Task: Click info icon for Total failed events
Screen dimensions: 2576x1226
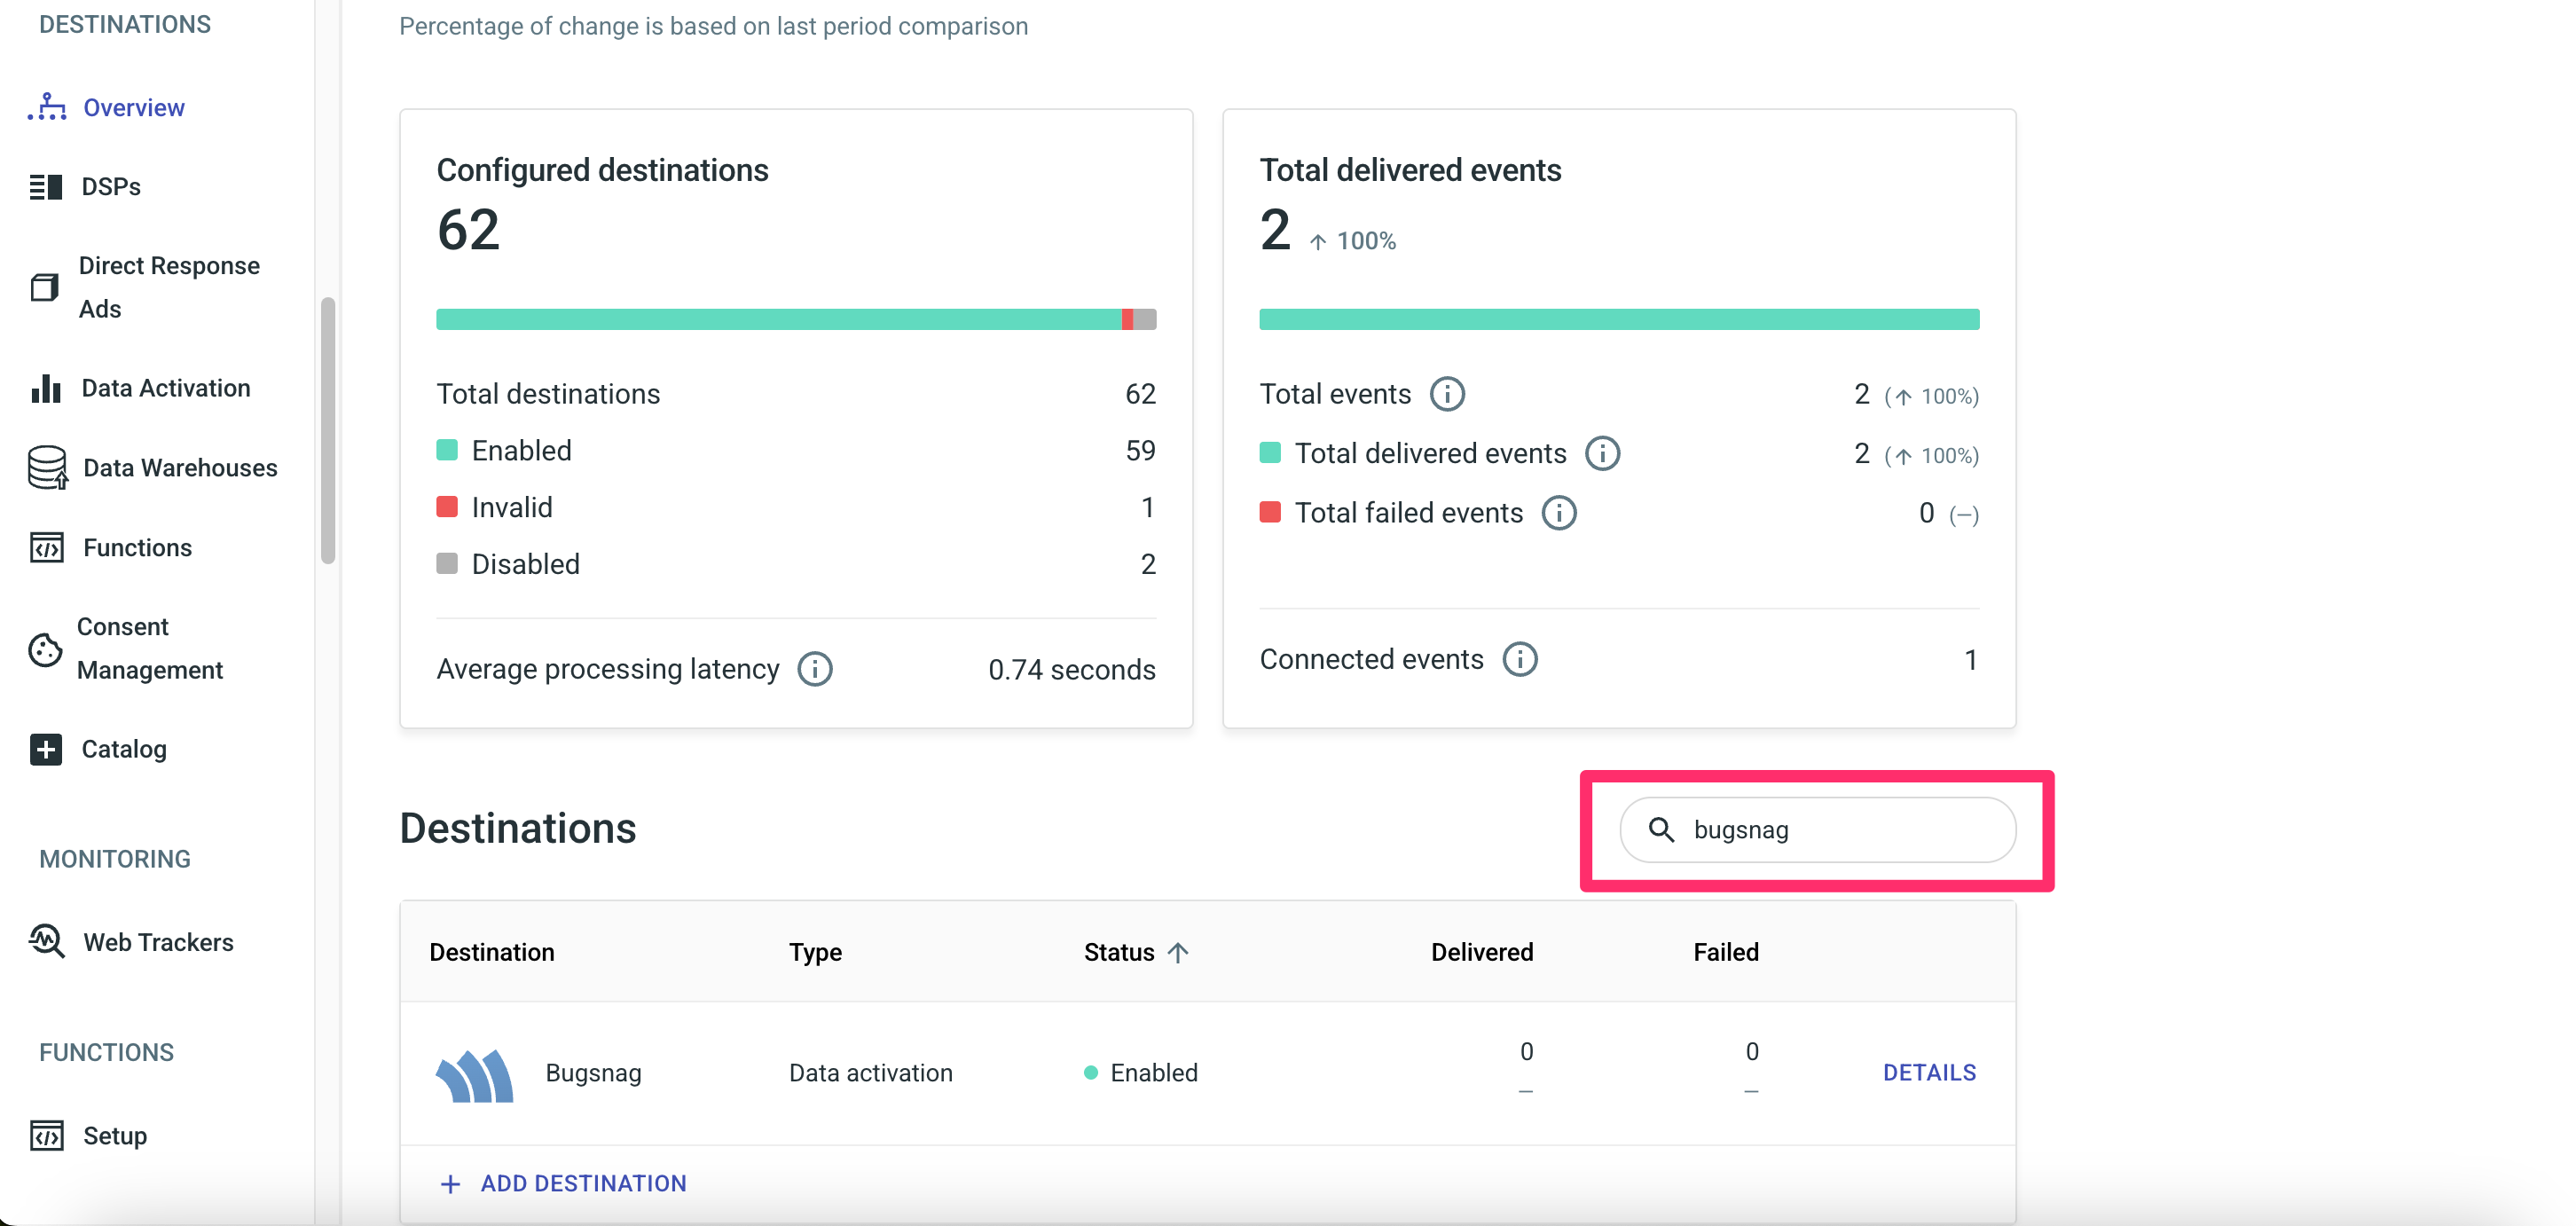Action: (1559, 513)
